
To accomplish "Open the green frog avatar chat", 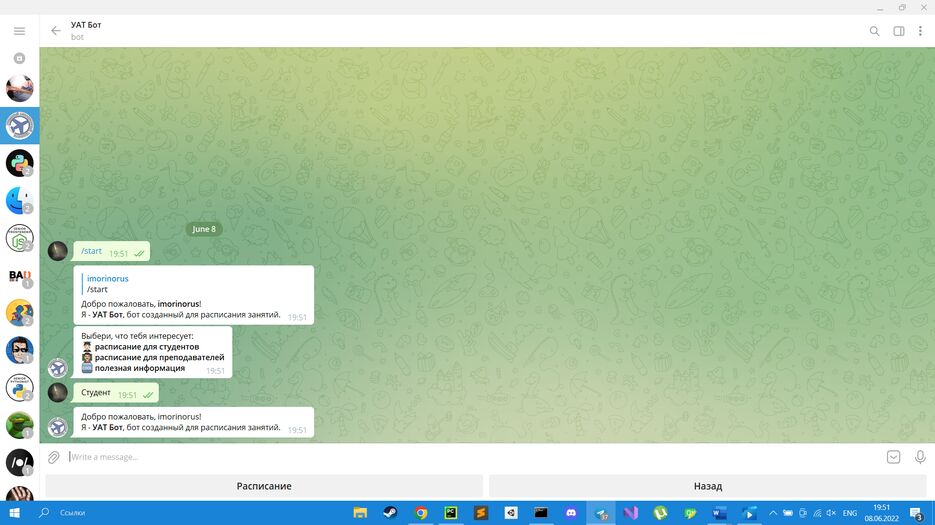I will point(19,425).
